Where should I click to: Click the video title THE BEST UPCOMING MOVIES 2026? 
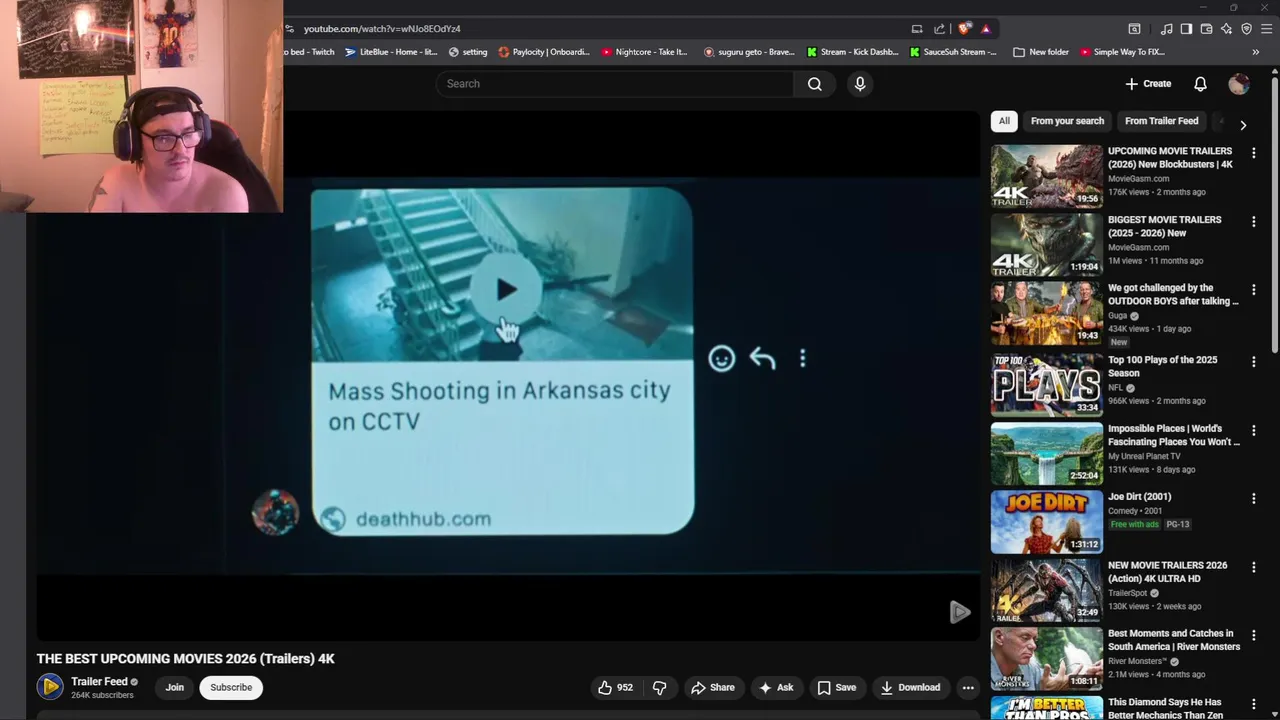(x=185, y=659)
